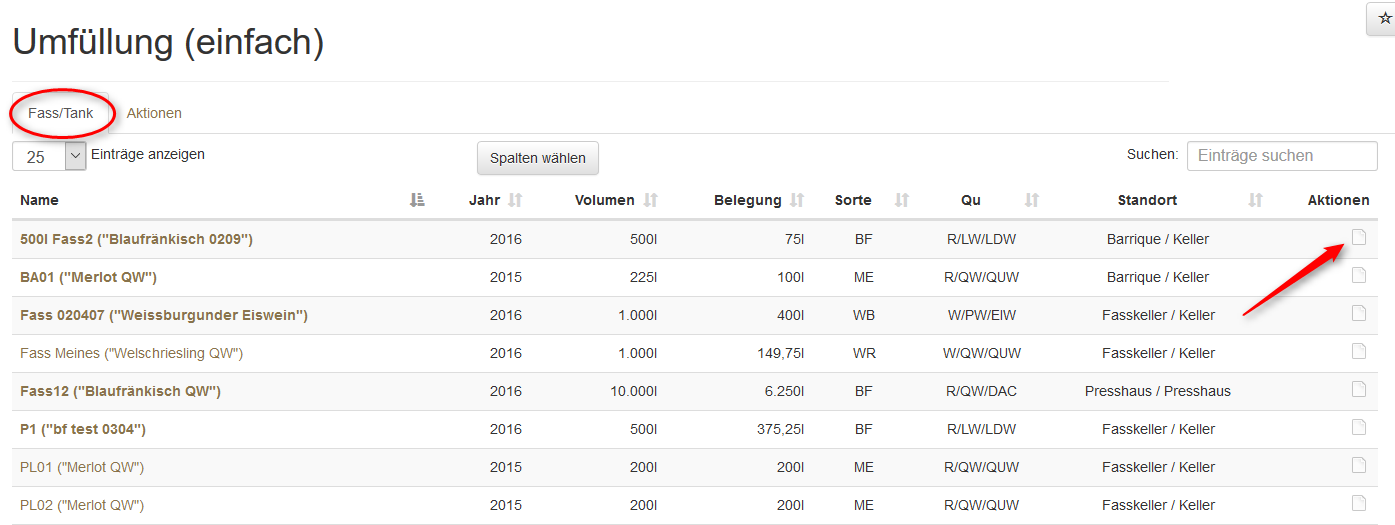Open the Fass12 Blaufränkisch QW entry
This screenshot has width=1395, height=525.
pos(120,391)
